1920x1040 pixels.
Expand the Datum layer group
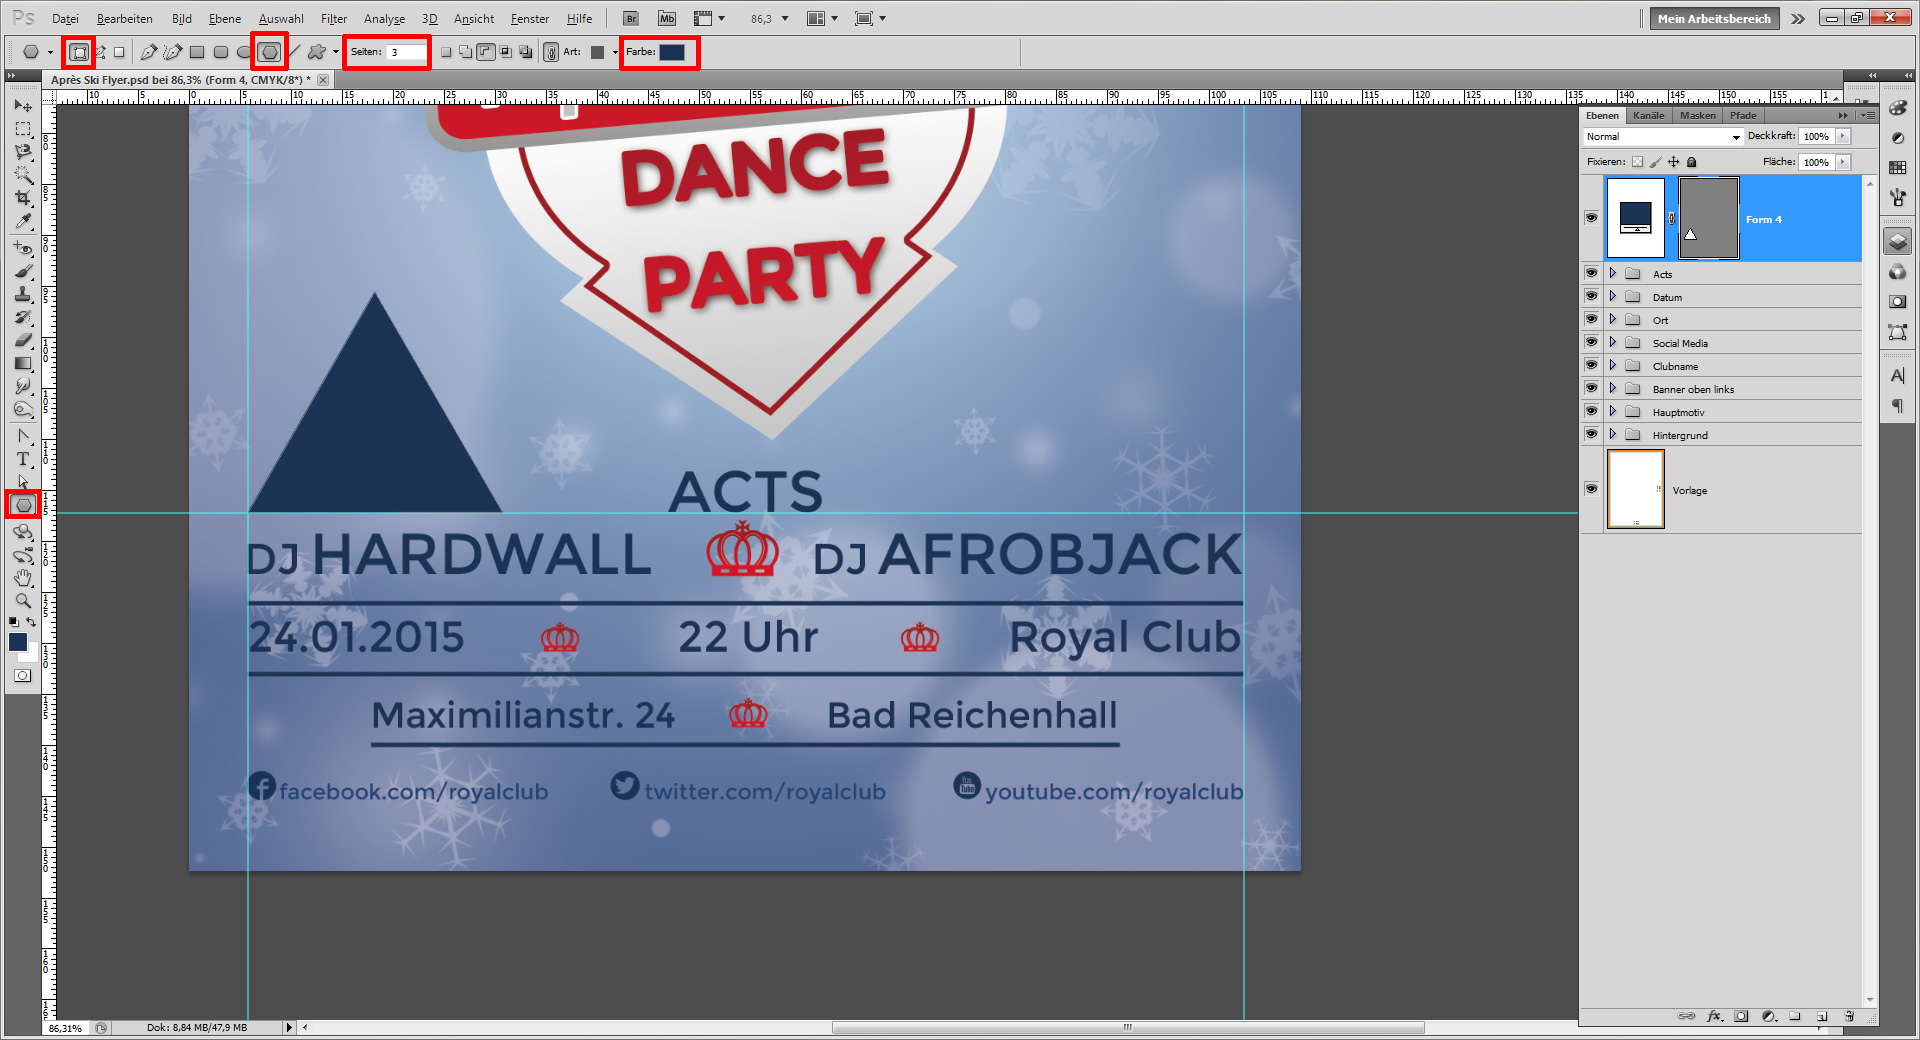point(1612,296)
